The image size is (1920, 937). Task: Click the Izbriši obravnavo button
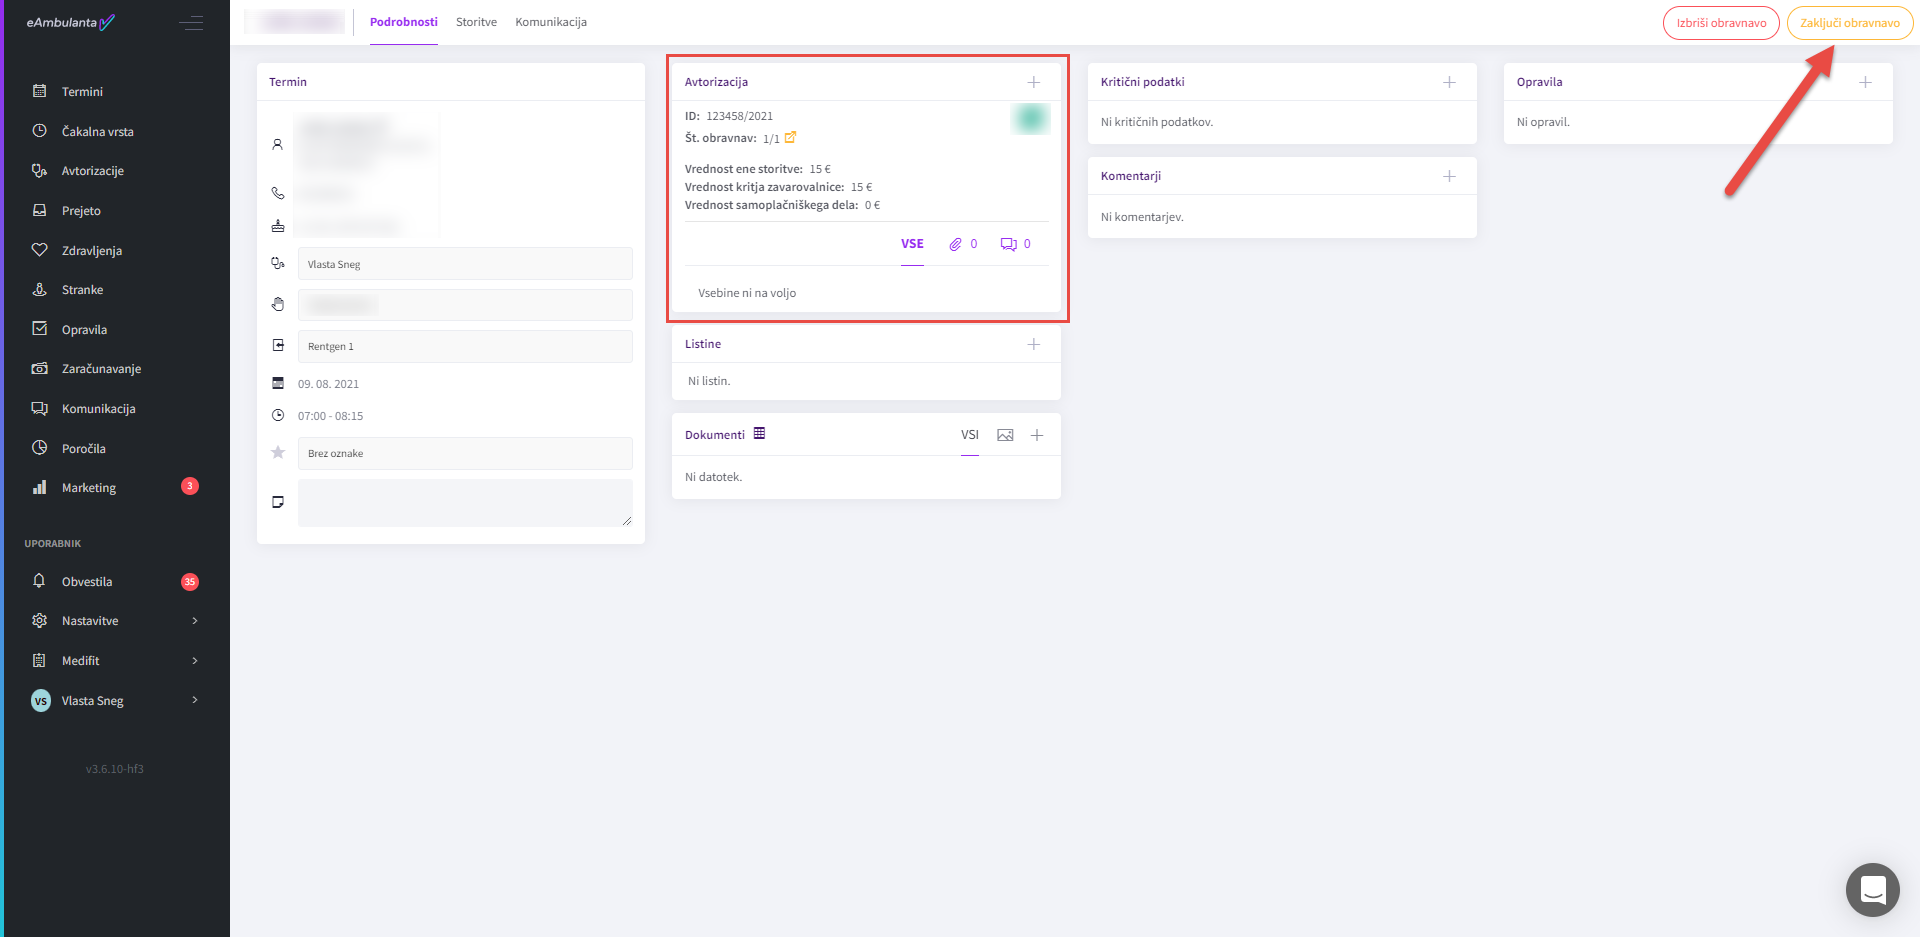[1720, 23]
